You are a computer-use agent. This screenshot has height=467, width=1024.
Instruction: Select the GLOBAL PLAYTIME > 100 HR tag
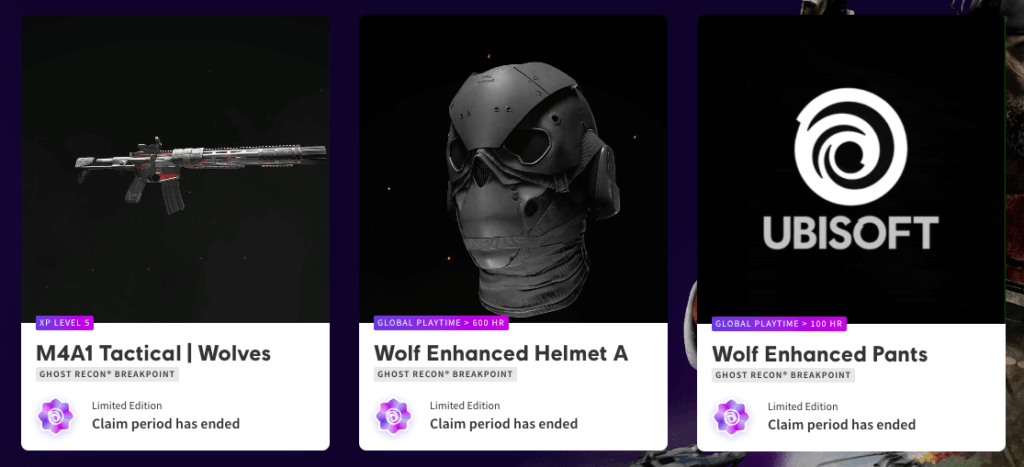tap(779, 323)
